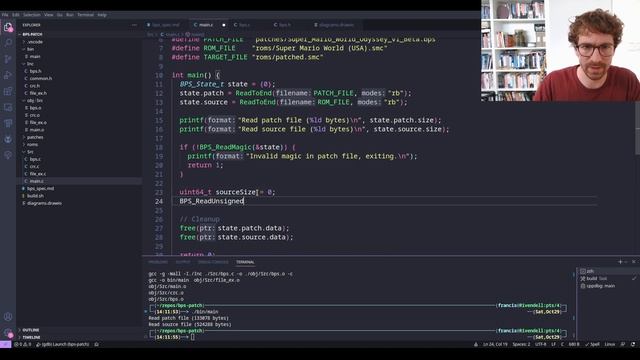Open file_ex.h in the file tree

(80, 93)
